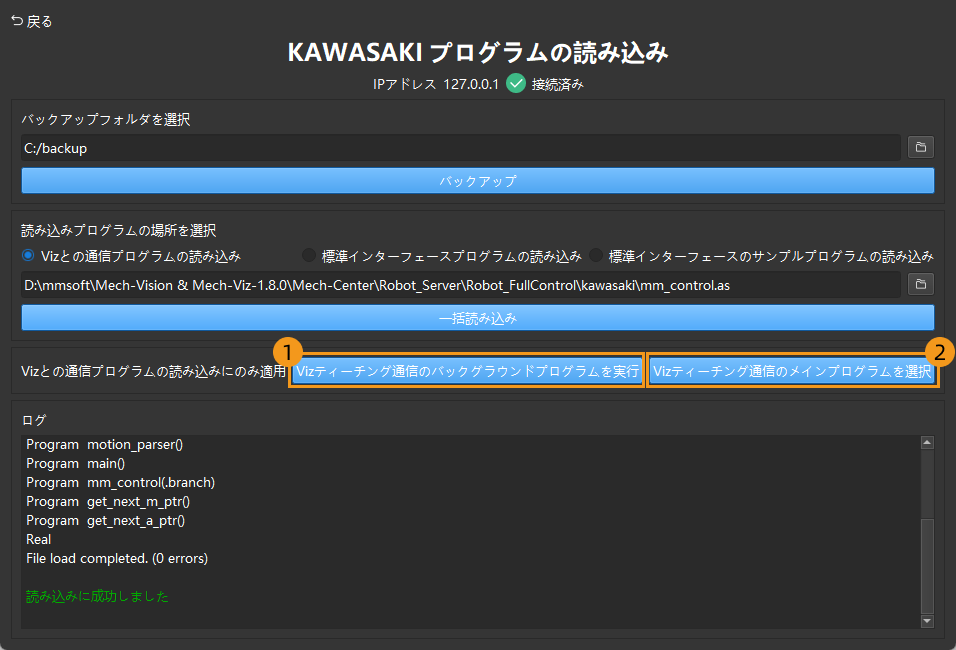
Task: Click the mm_control.as program path field
Action: 461,285
